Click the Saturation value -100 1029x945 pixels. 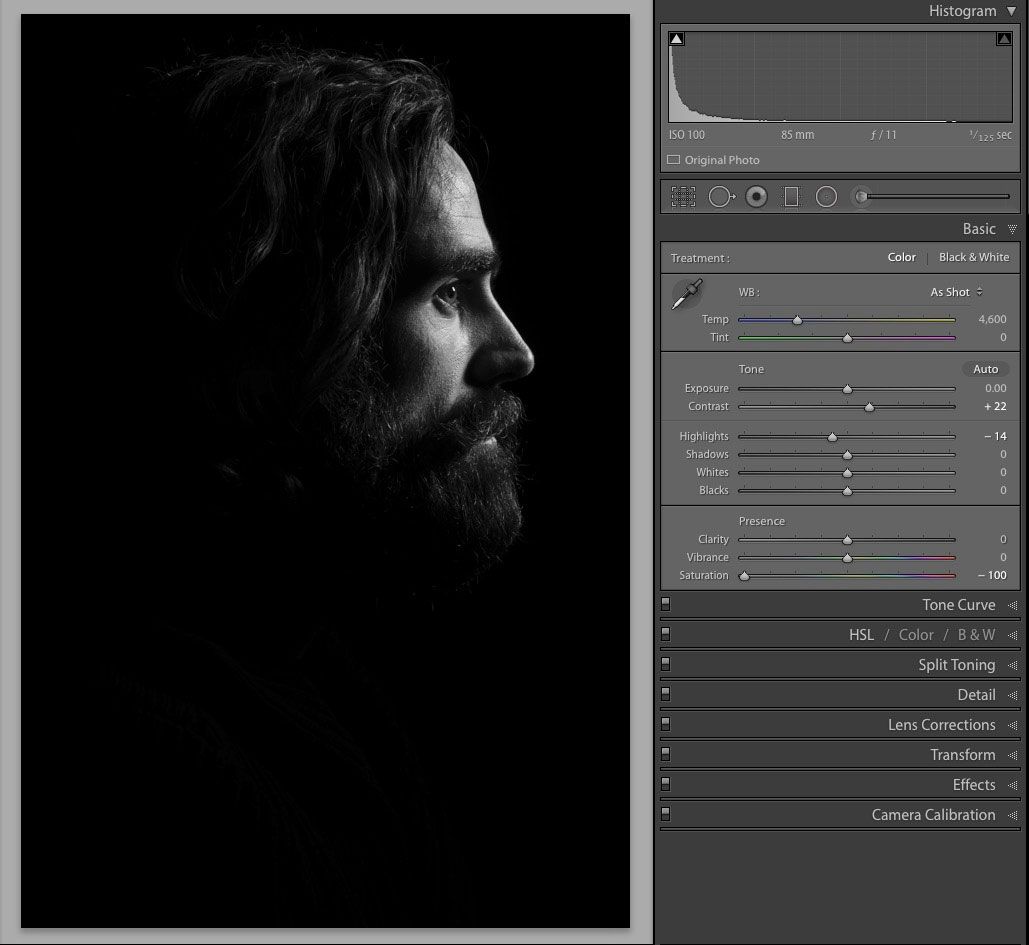[992, 575]
